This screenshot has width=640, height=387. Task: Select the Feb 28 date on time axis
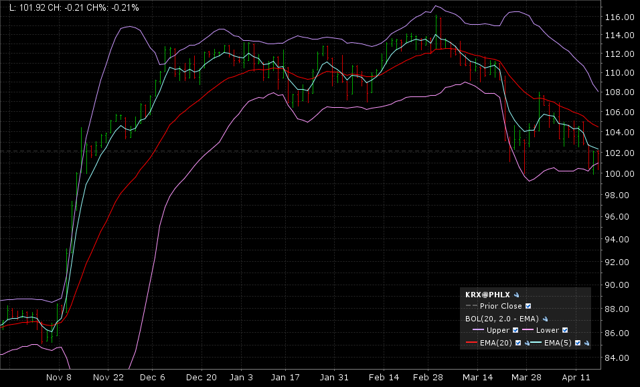[428, 378]
